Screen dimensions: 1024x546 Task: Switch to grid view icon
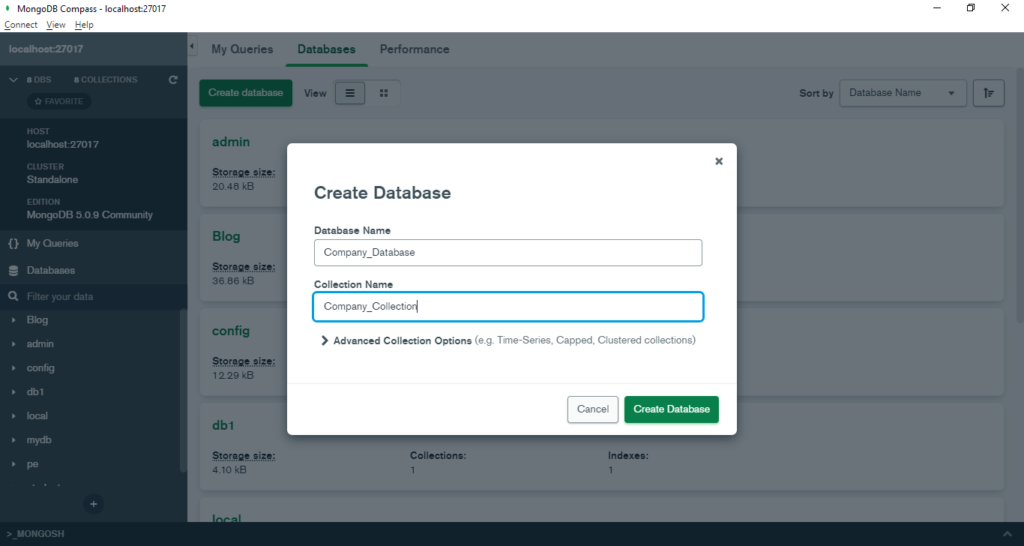click(x=383, y=93)
